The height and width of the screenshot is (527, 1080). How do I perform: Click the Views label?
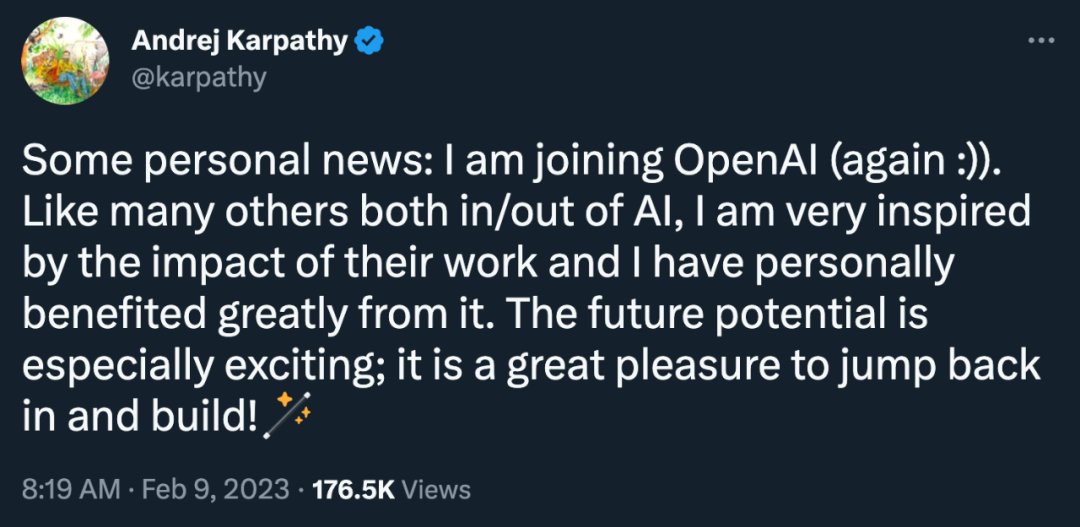coord(436,490)
